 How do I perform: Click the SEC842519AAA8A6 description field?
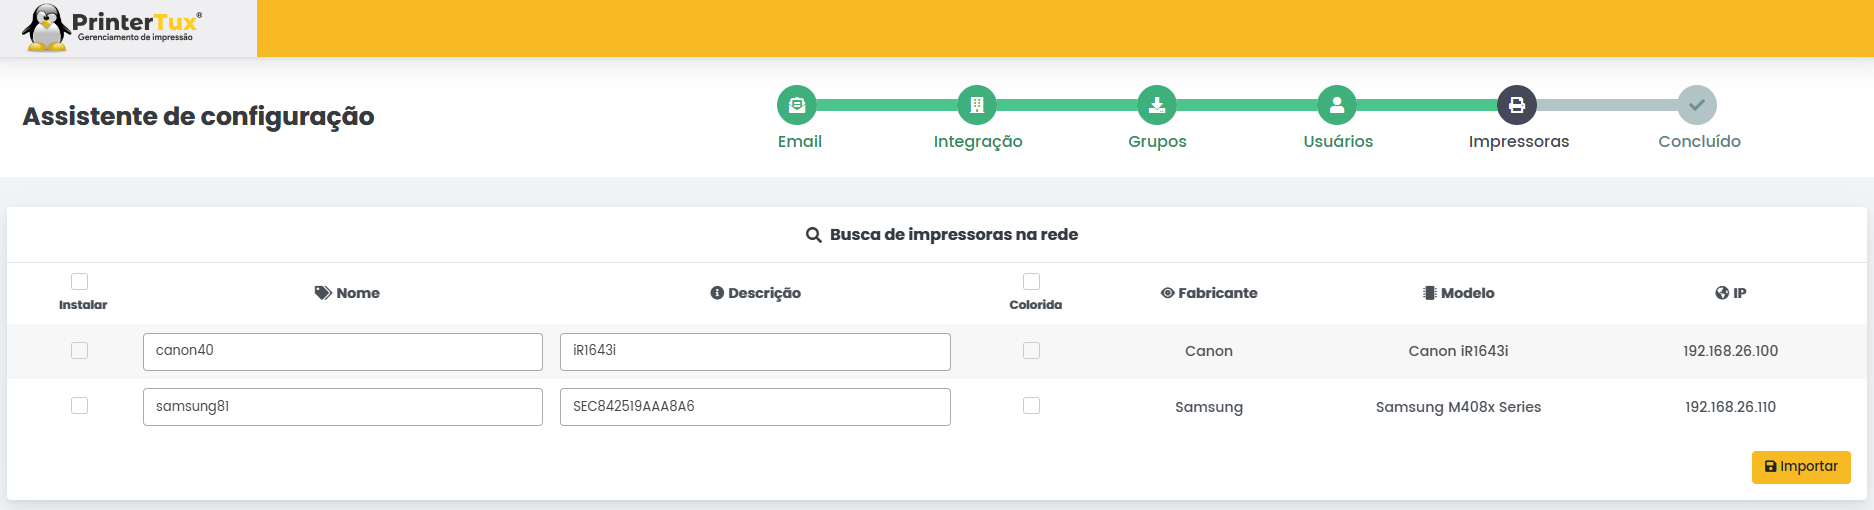[755, 407]
